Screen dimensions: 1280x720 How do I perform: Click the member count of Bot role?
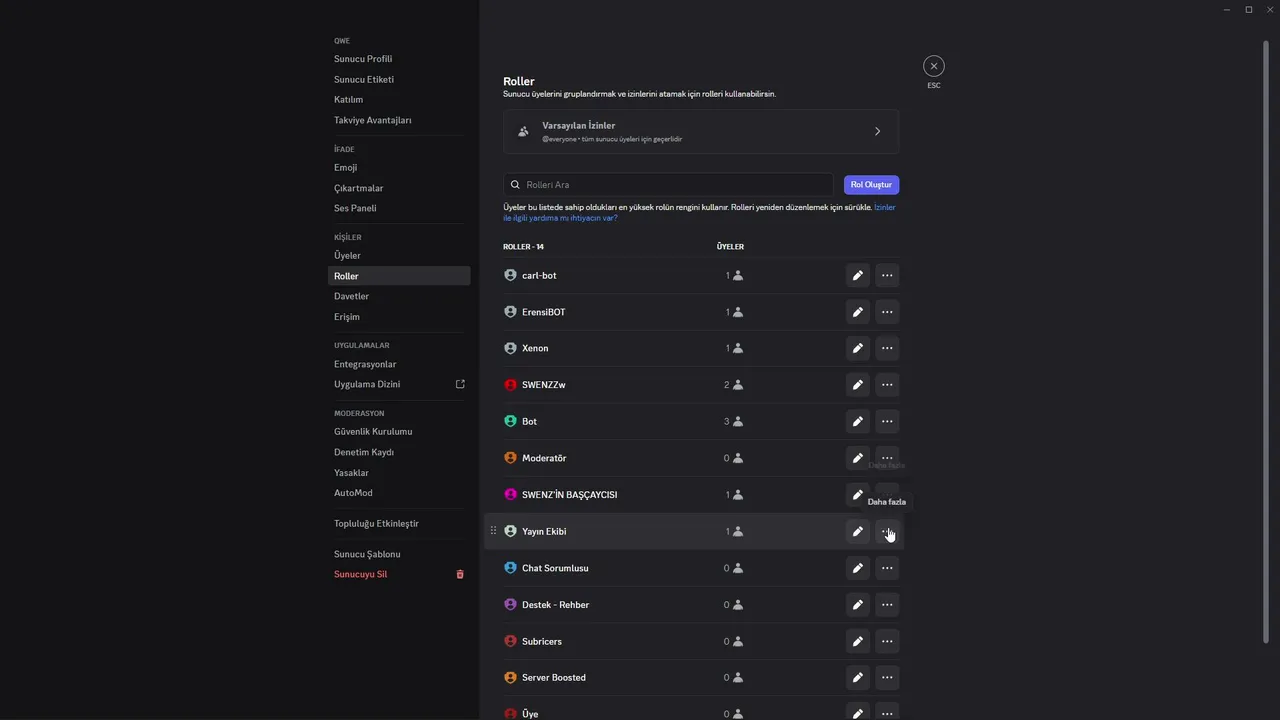734,421
